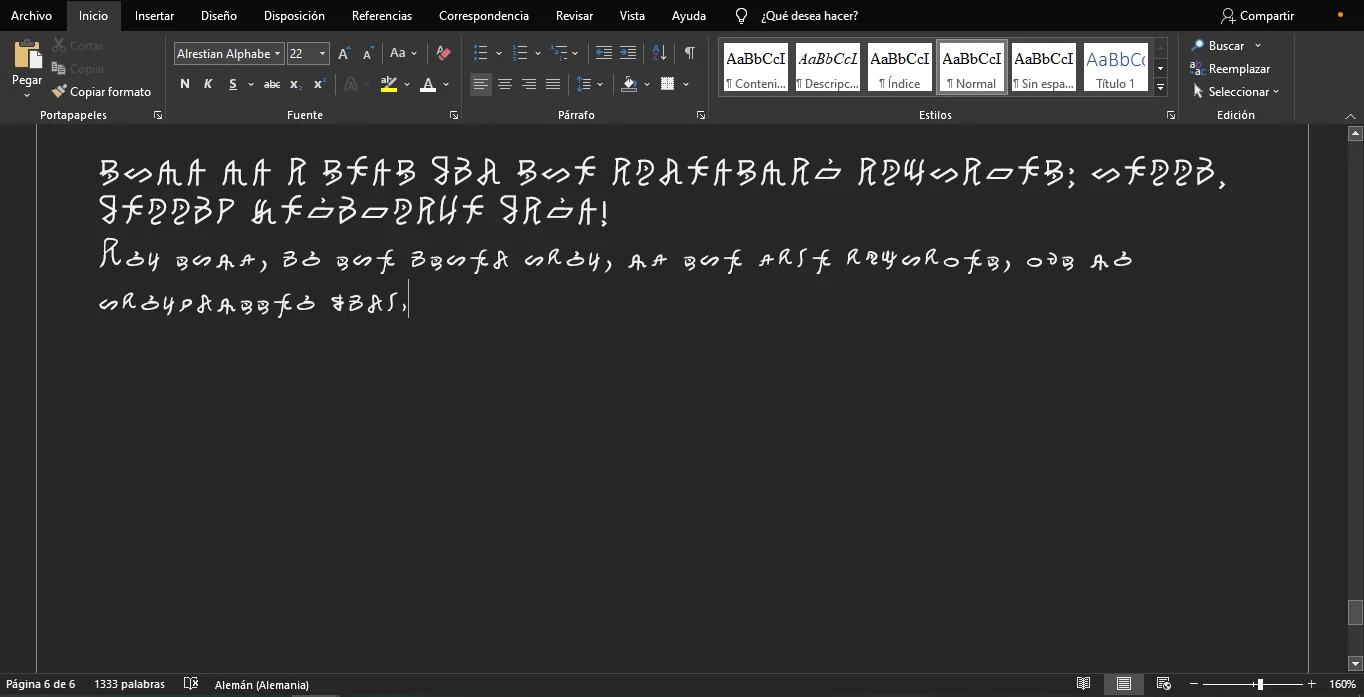Open the Insertar ribbon tab
Viewport: 1364px width, 697px height.
click(x=154, y=16)
